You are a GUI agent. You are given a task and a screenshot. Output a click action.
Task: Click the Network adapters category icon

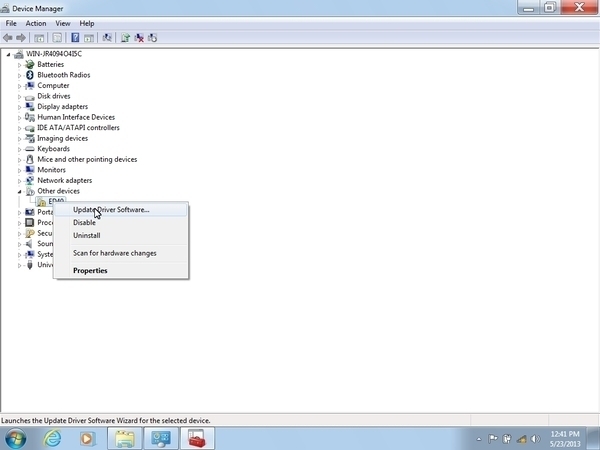point(30,180)
